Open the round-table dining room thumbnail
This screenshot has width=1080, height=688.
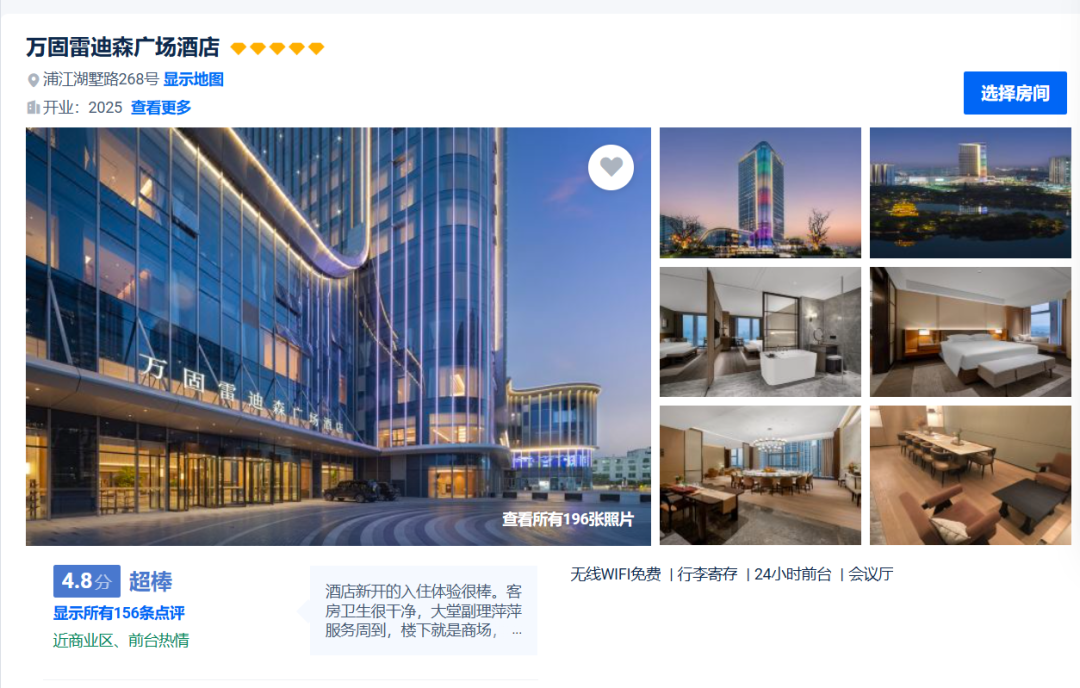coord(760,475)
